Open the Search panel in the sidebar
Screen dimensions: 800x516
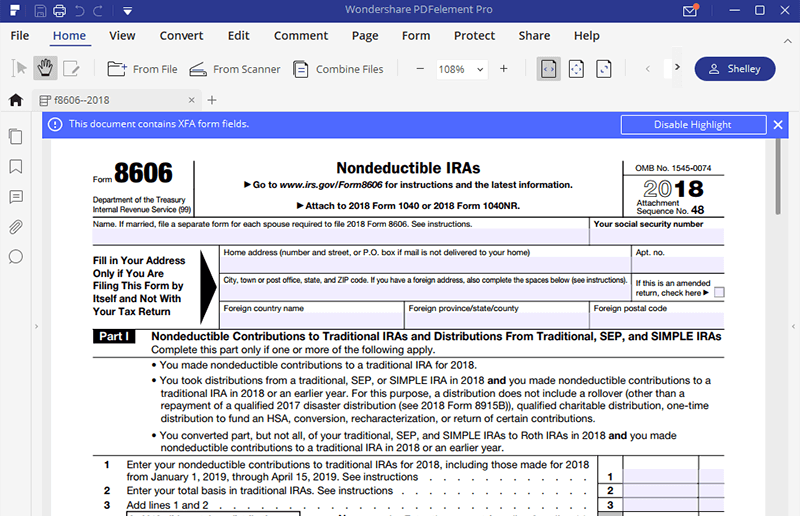click(x=15, y=257)
